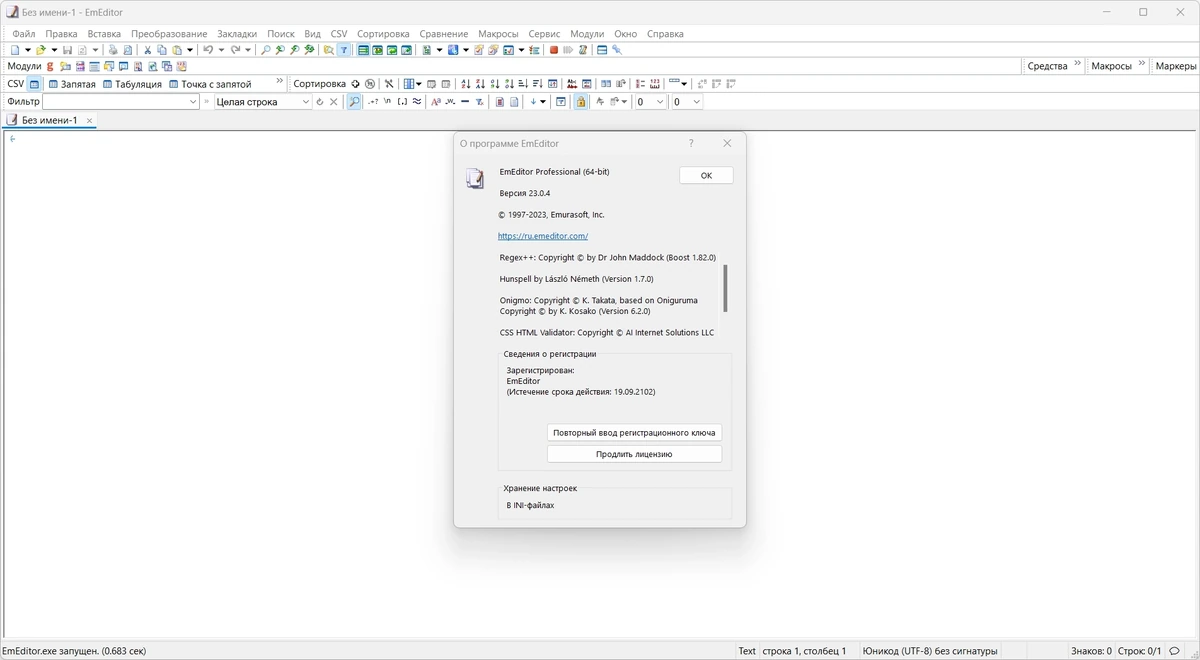The width and height of the screenshot is (1200, 660).
Task: Click the Redo arrow icon
Action: pyautogui.click(x=236, y=50)
